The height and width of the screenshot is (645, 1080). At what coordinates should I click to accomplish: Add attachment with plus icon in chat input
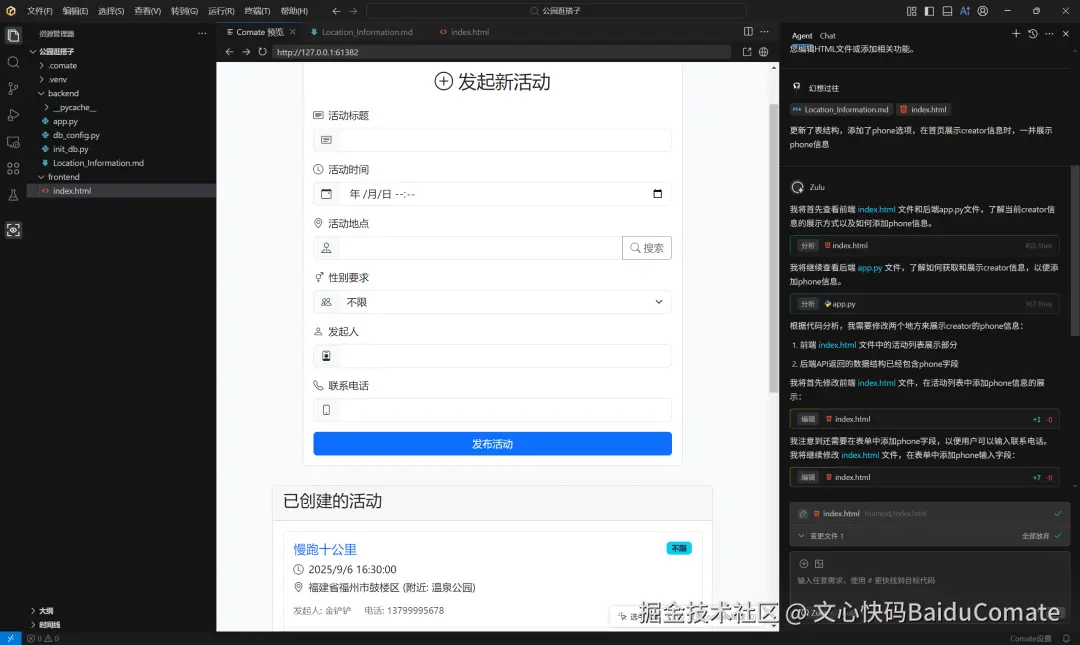pos(803,564)
